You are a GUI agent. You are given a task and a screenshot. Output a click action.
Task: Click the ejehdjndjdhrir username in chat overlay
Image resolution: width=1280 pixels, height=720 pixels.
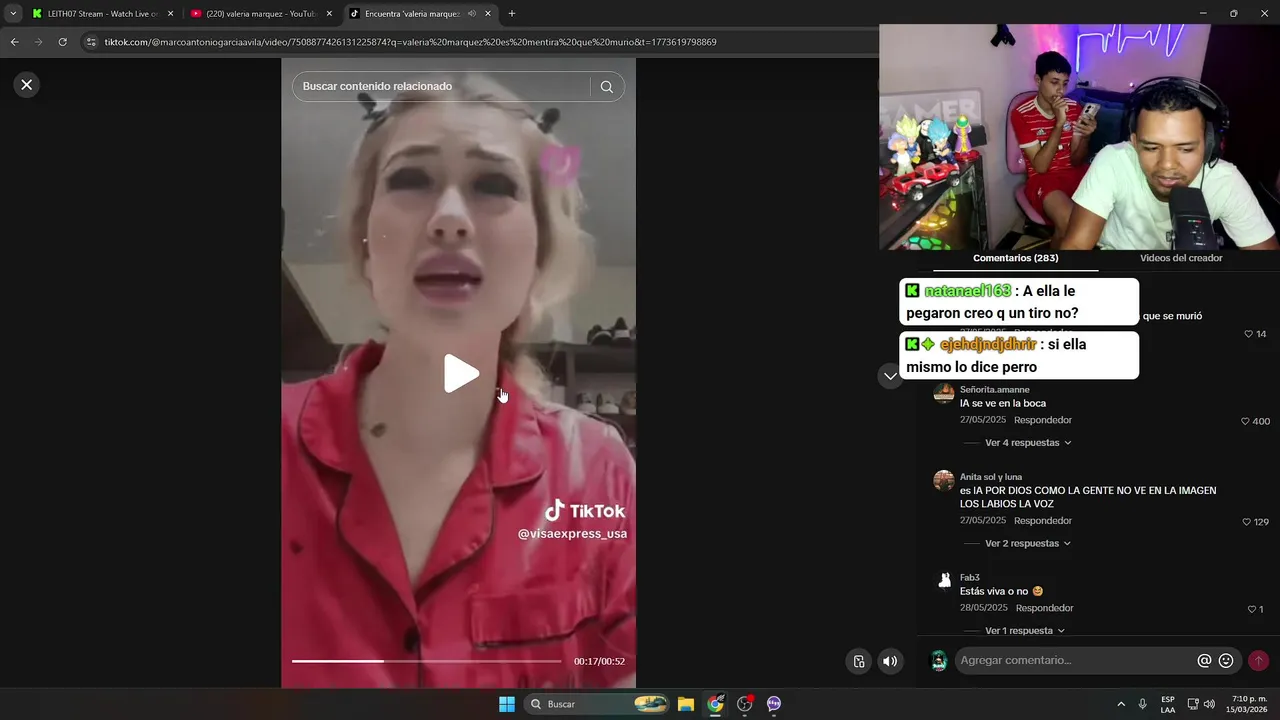click(x=988, y=344)
